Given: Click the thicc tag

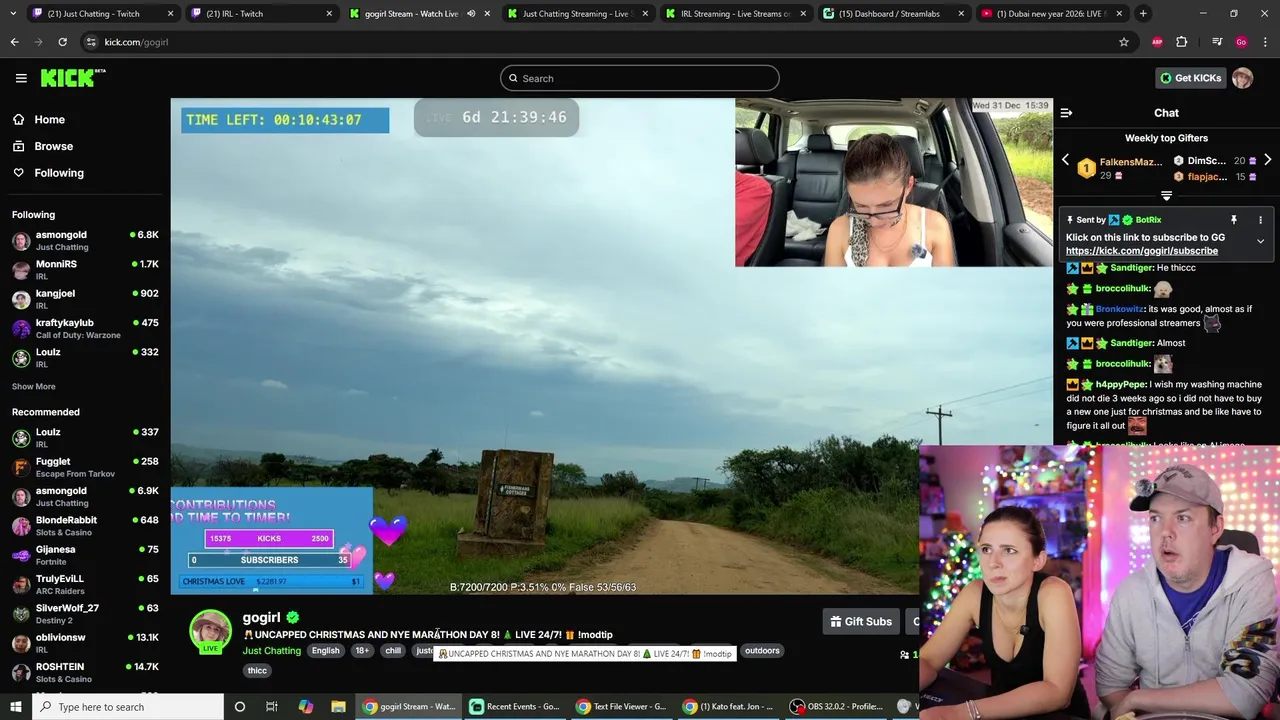Looking at the screenshot, I should [x=257, y=671].
